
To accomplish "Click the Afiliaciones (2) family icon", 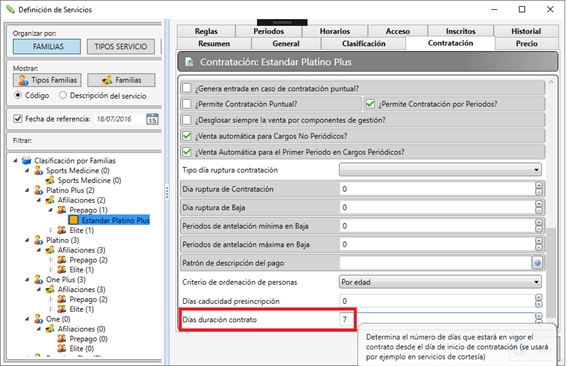I will click(50, 200).
